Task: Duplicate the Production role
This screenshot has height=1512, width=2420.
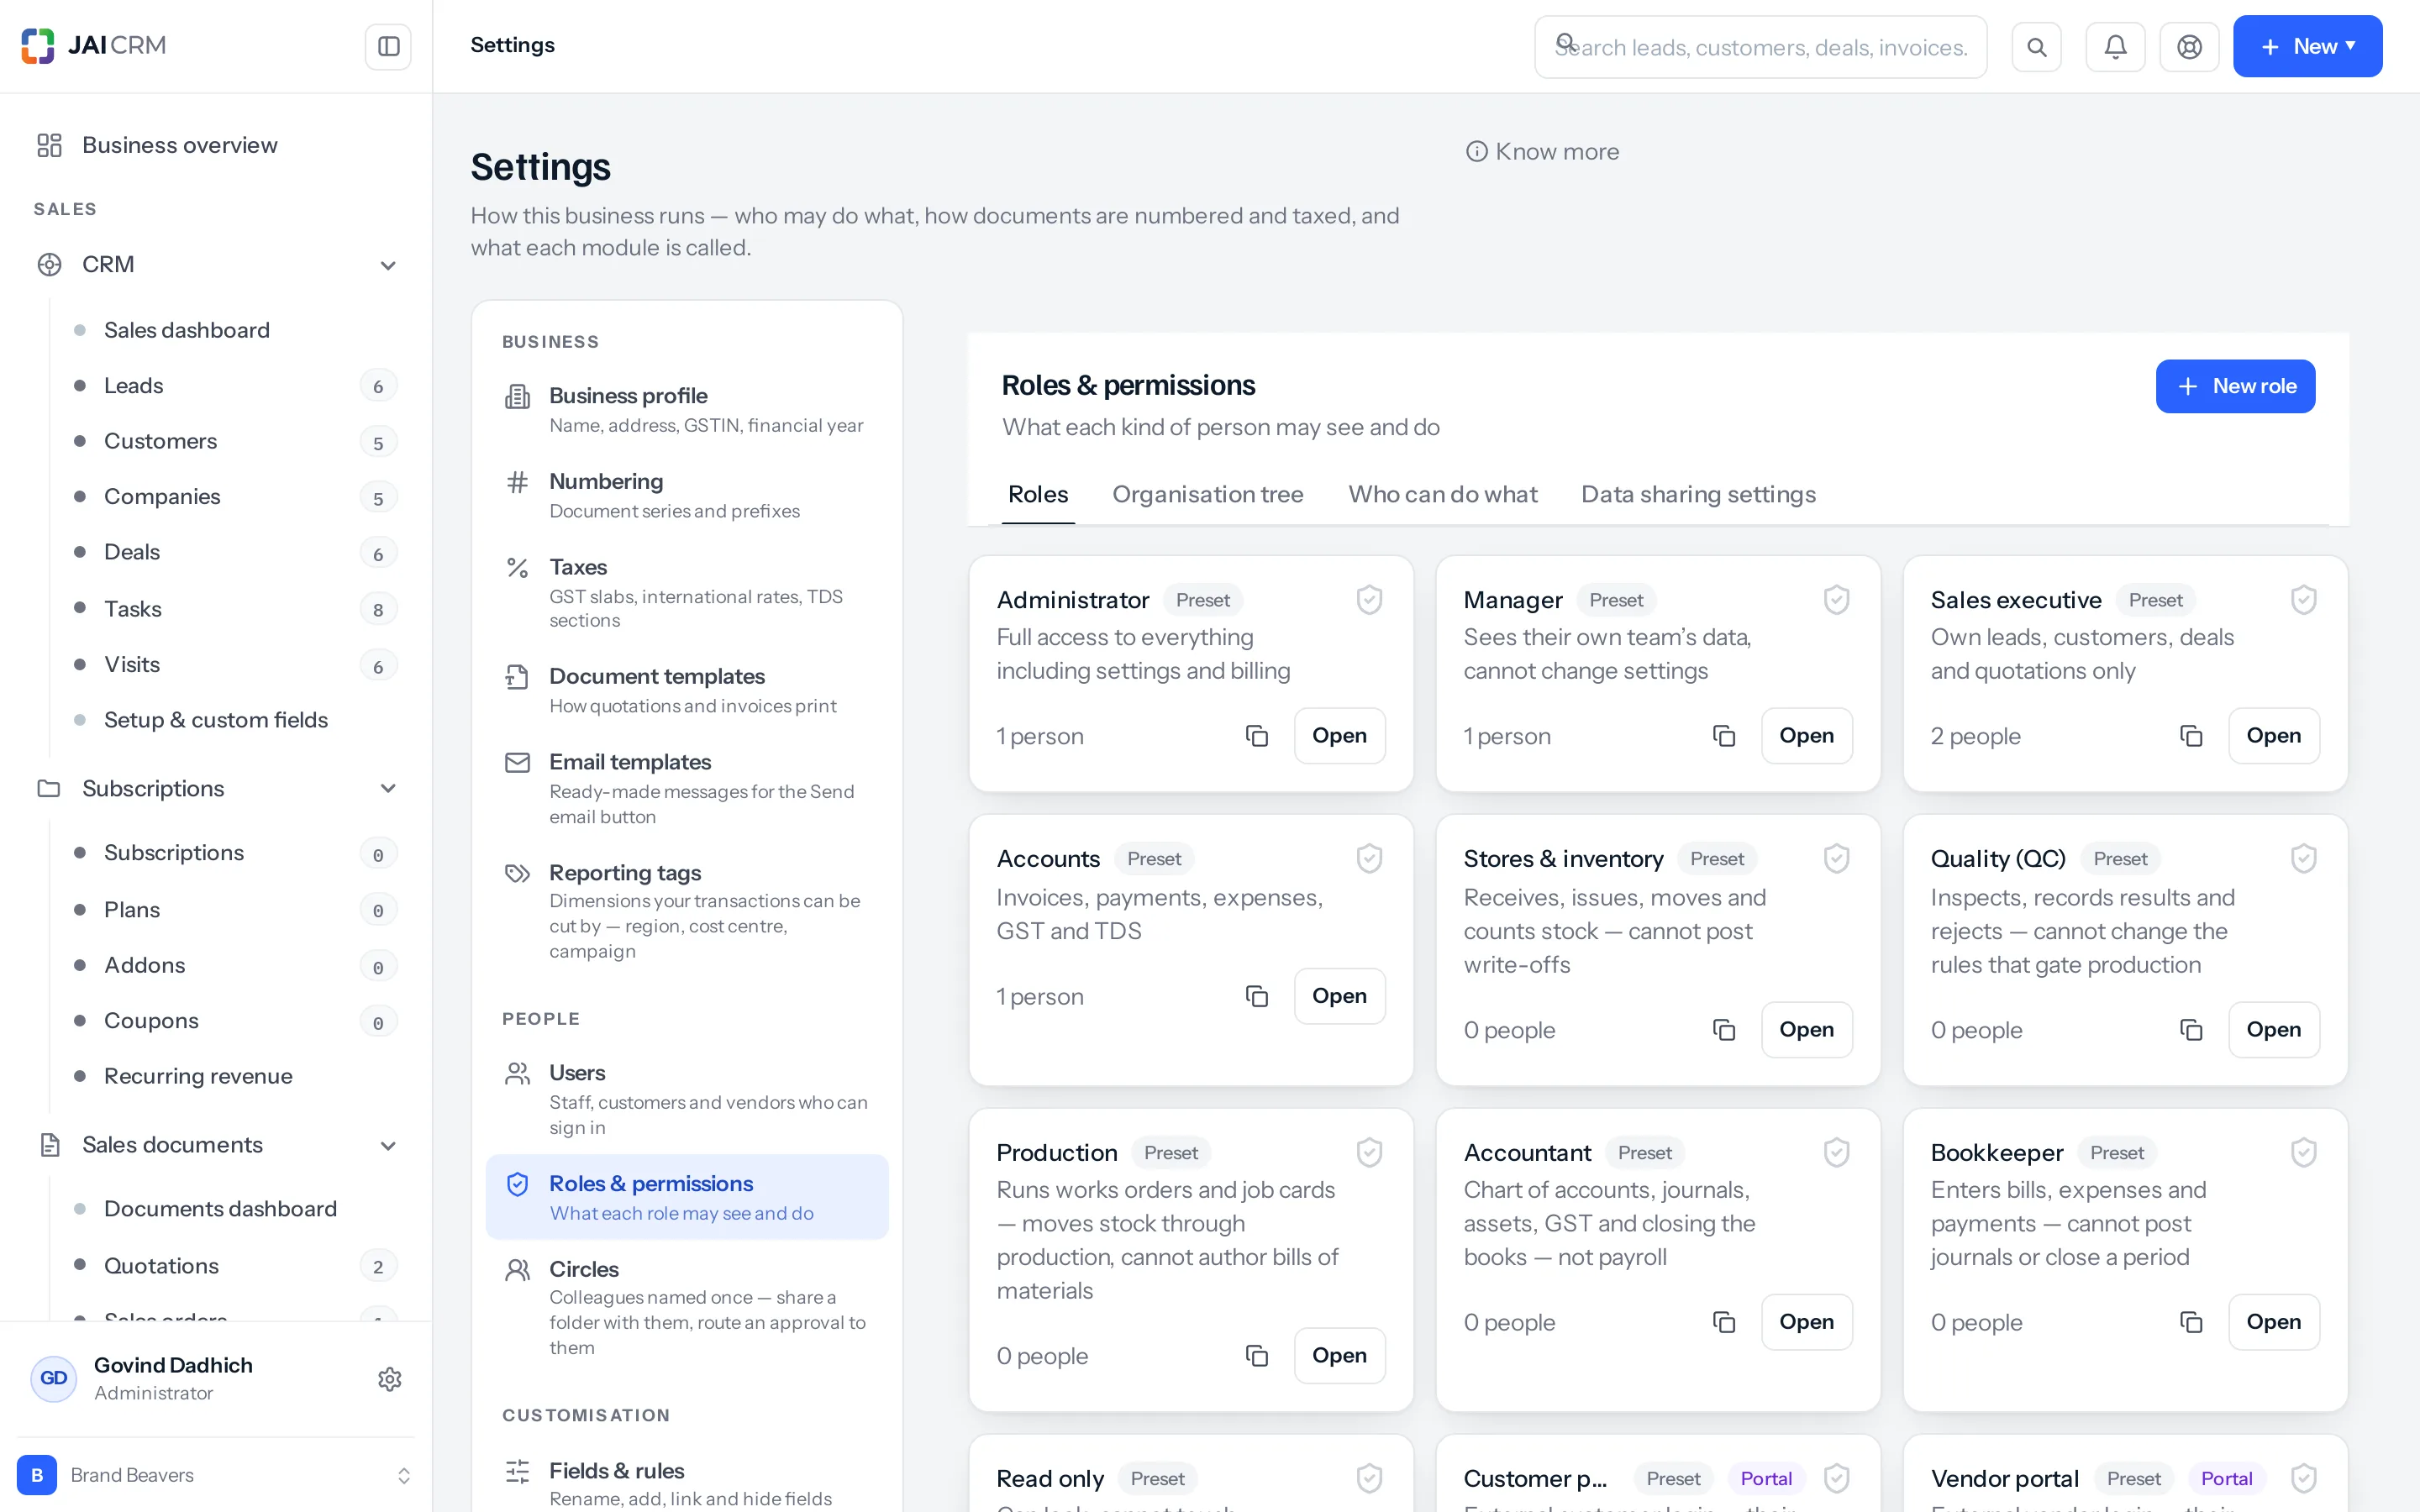Action: [x=1257, y=1356]
